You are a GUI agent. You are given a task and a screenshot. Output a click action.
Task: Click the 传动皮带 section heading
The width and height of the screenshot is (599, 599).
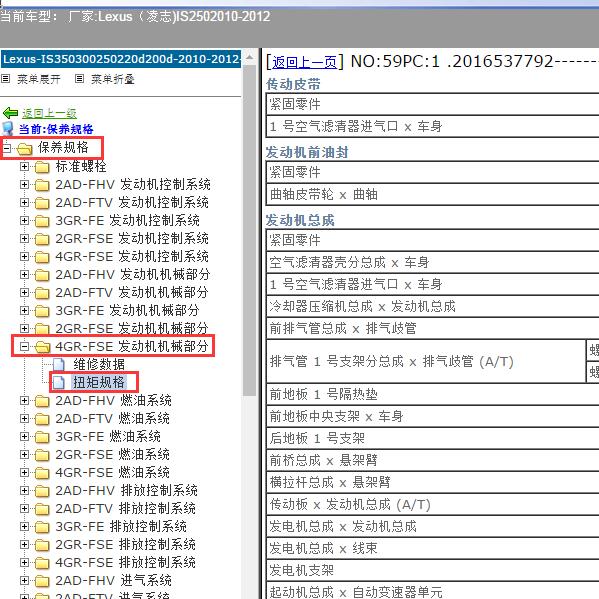click(x=293, y=84)
